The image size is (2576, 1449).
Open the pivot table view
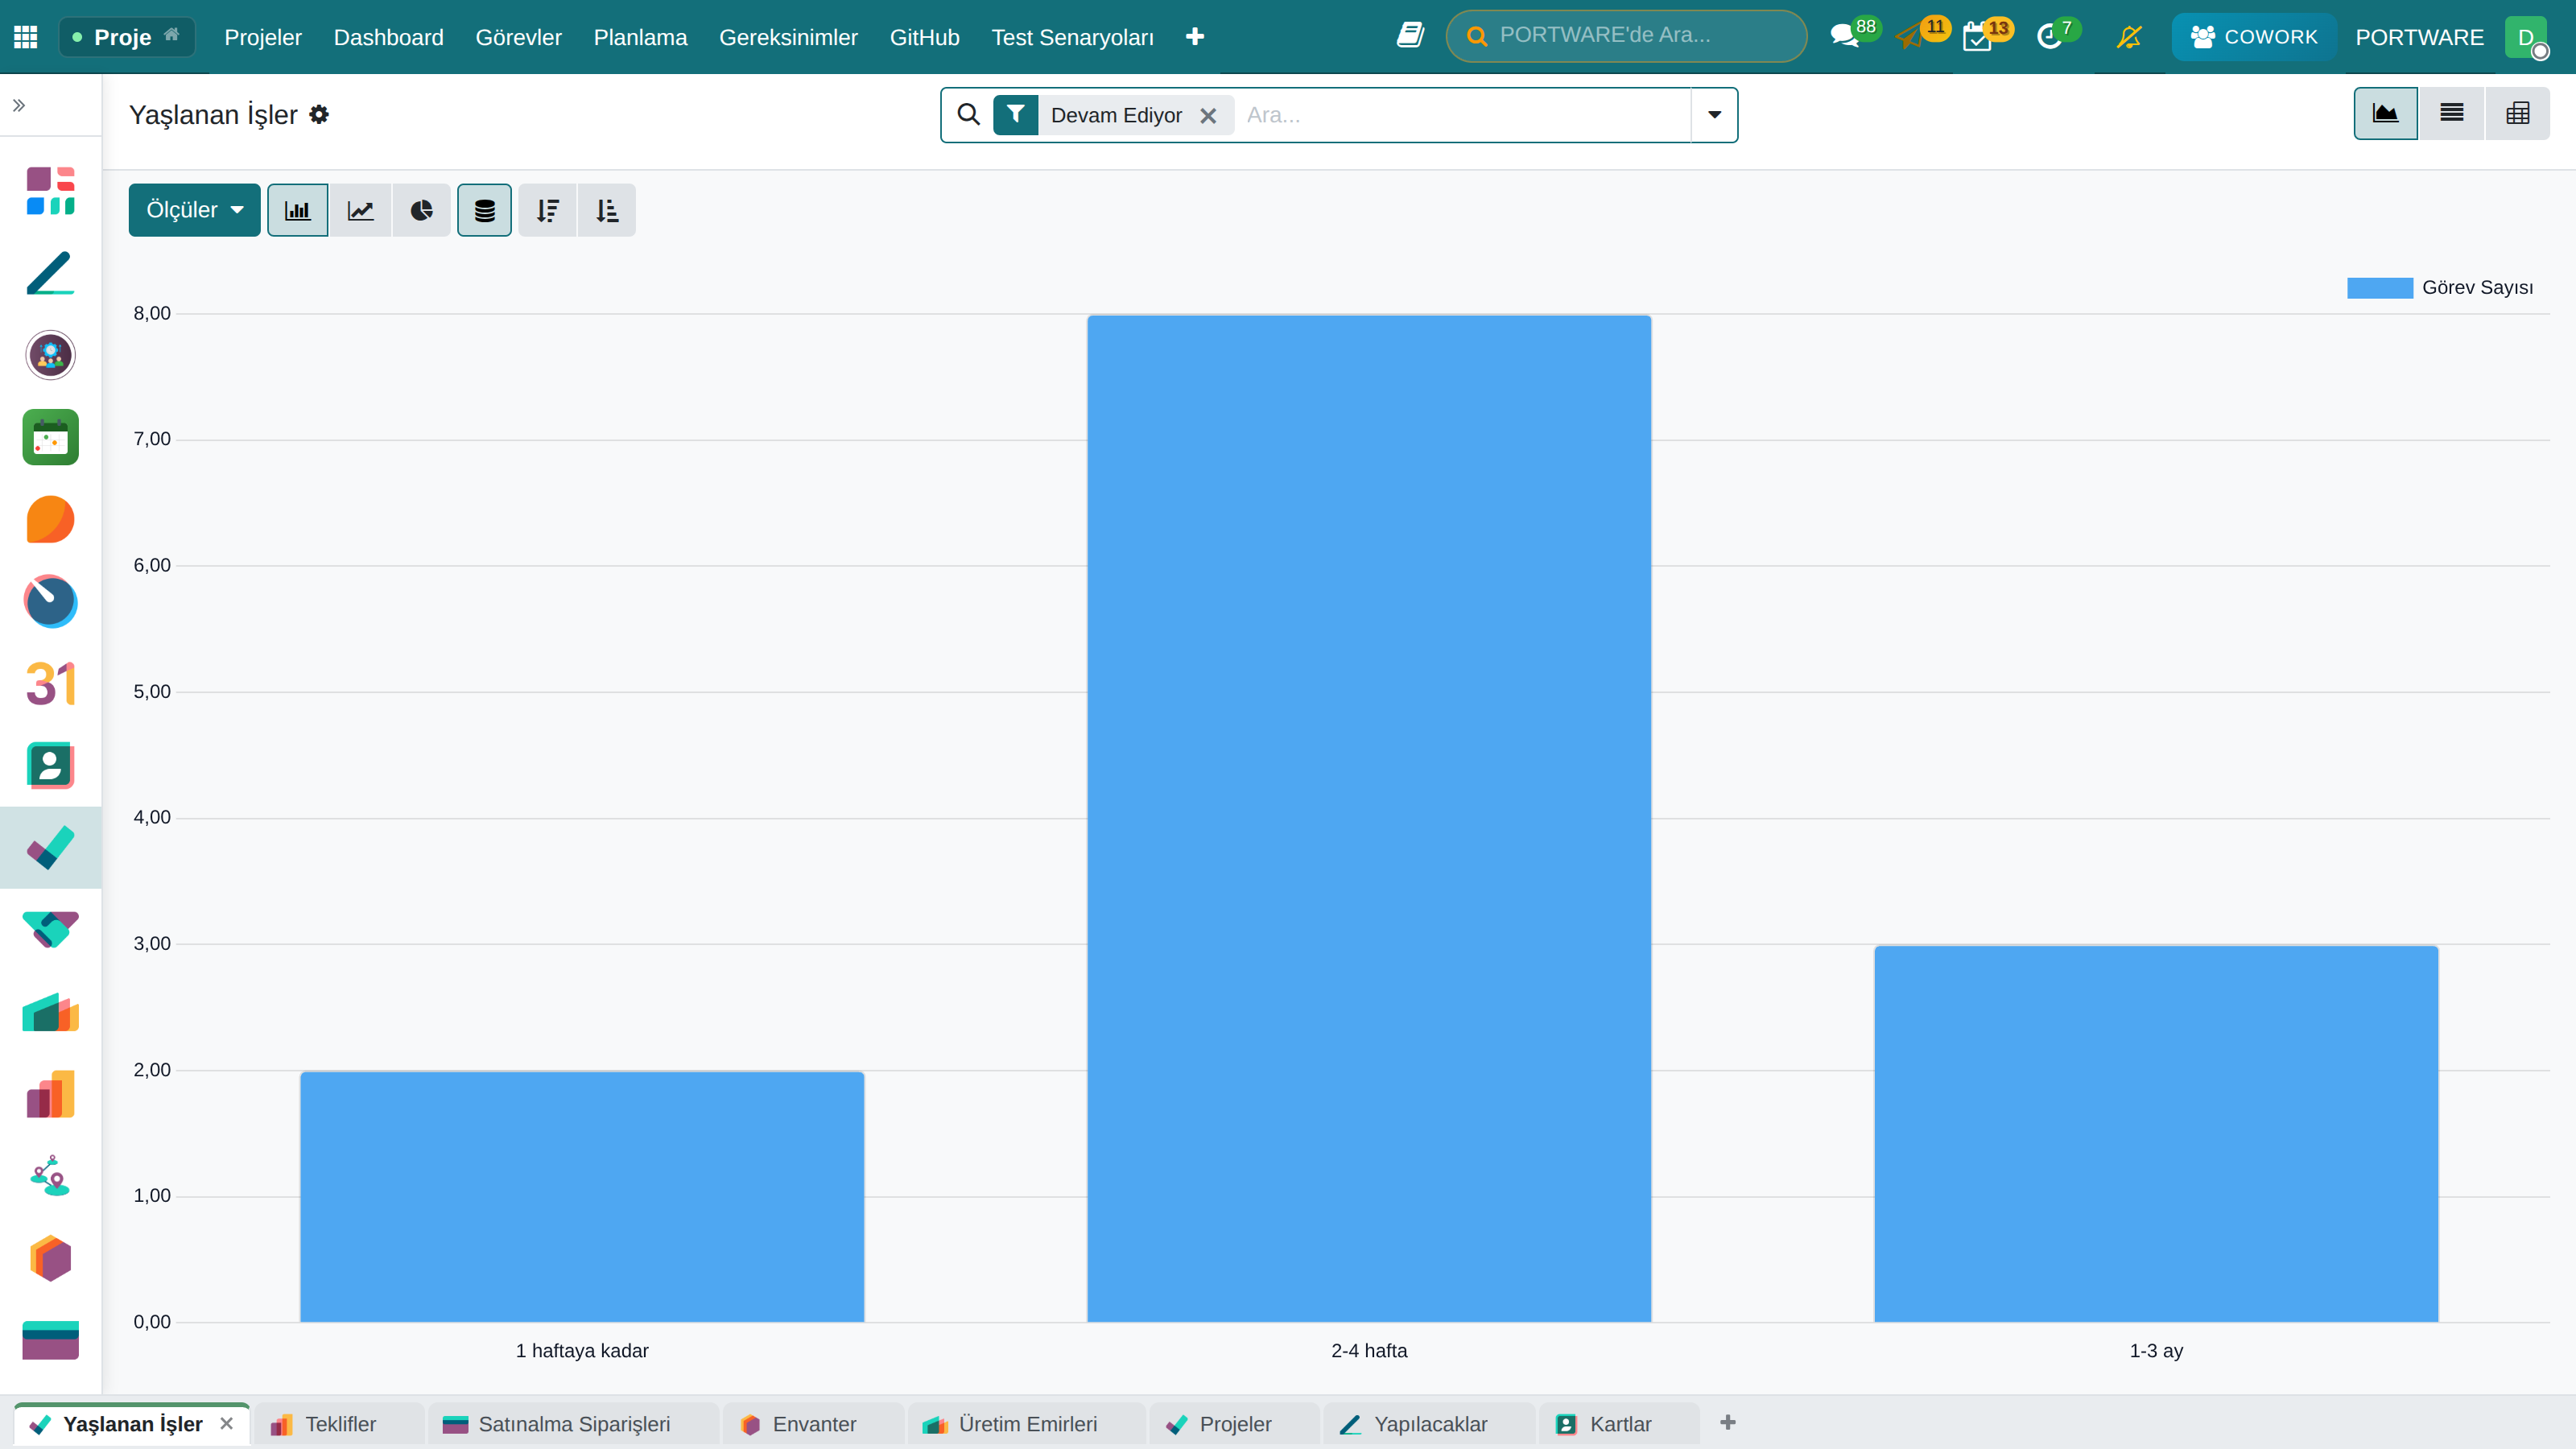click(2518, 113)
